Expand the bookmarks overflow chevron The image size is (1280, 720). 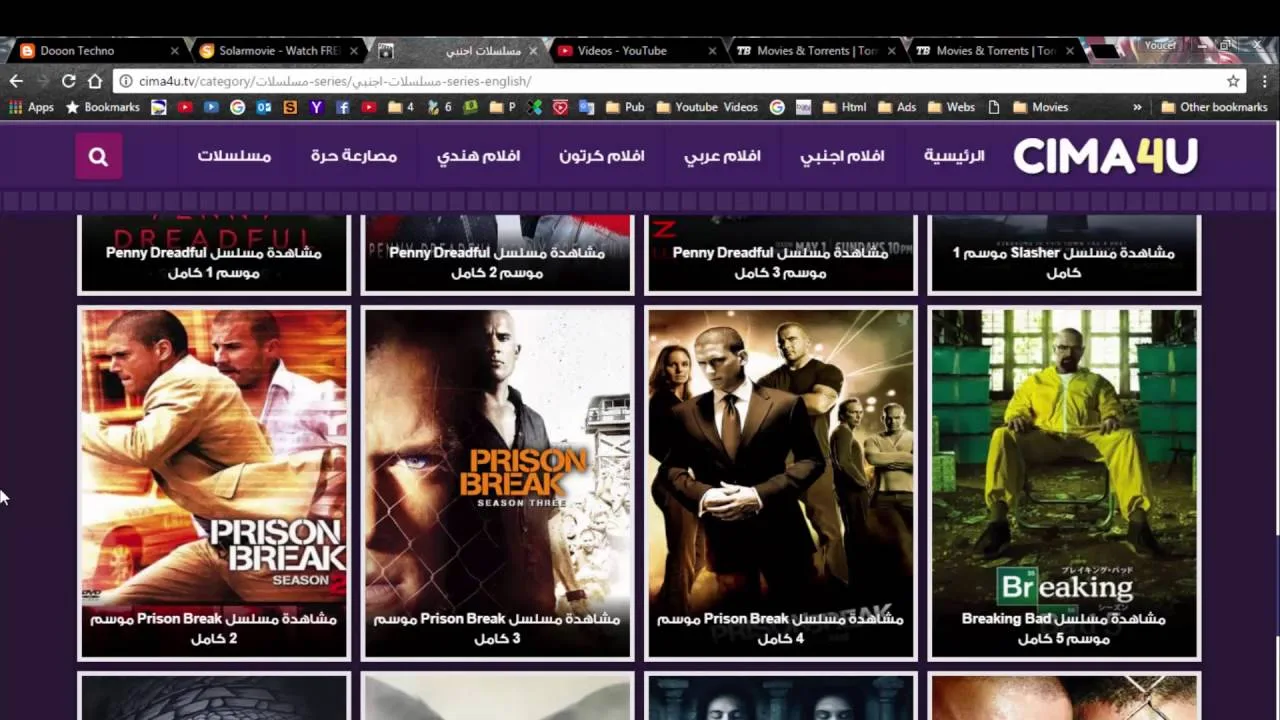1137,107
